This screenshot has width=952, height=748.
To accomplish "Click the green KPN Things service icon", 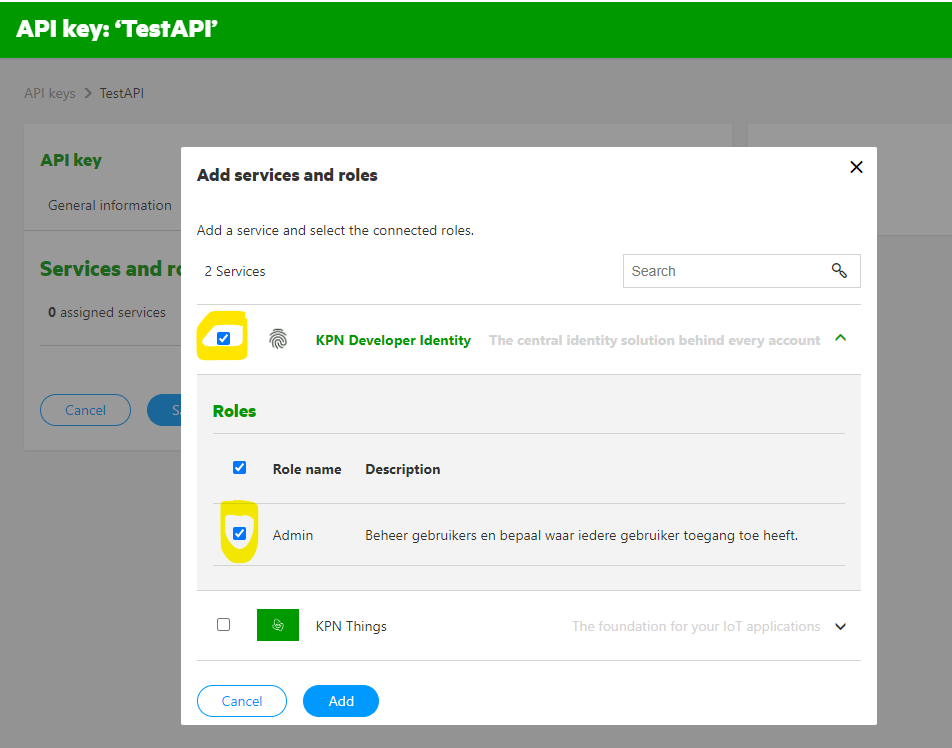I will (277, 625).
